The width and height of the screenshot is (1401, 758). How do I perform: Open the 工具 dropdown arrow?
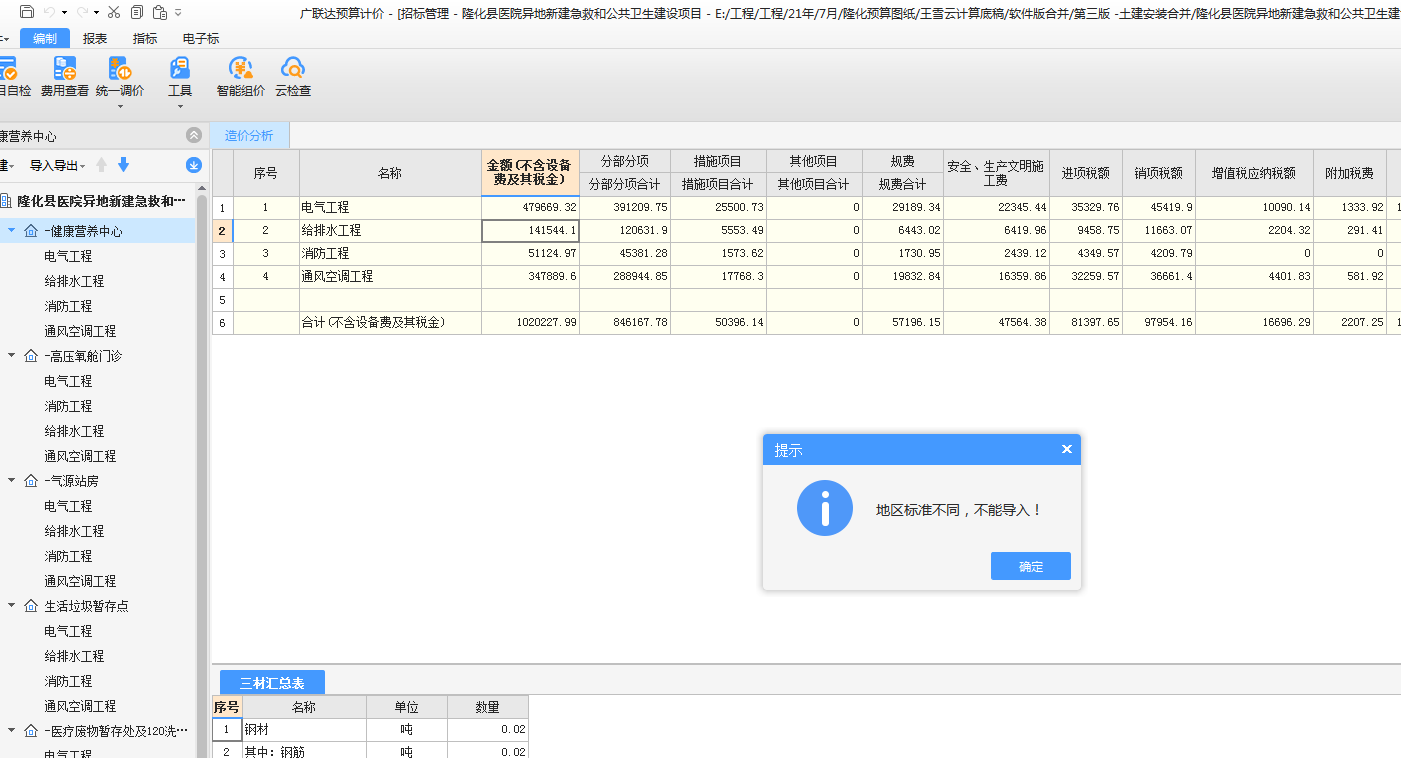180,106
